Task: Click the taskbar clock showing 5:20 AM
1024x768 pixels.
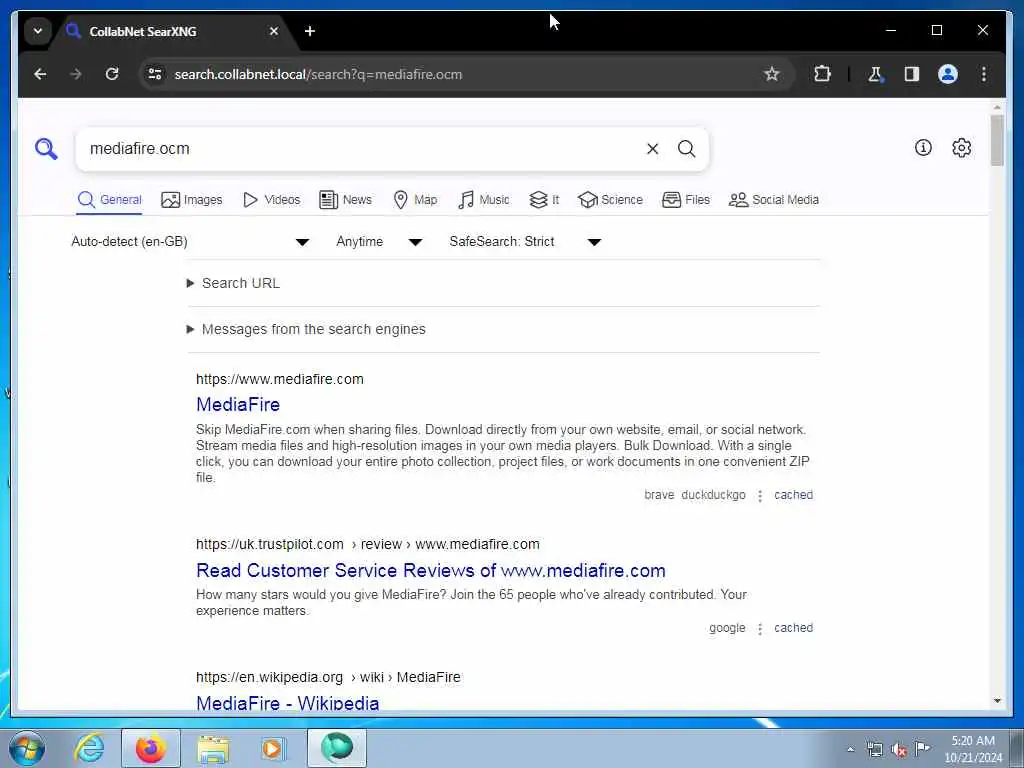Action: click(x=972, y=748)
